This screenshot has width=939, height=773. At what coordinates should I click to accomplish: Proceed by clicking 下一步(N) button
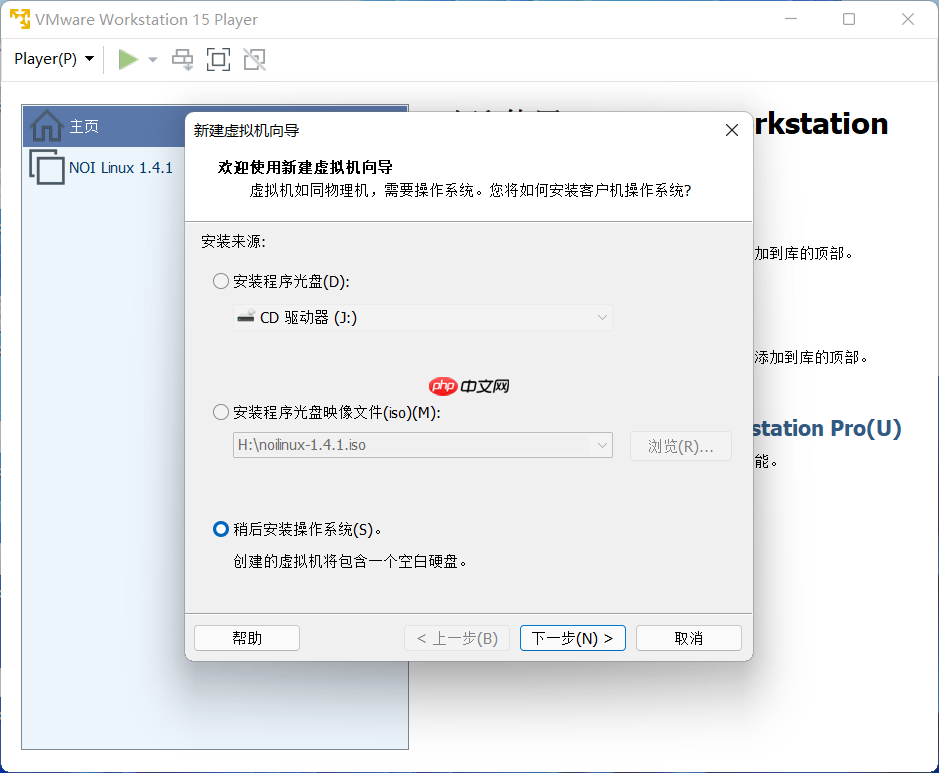point(572,637)
